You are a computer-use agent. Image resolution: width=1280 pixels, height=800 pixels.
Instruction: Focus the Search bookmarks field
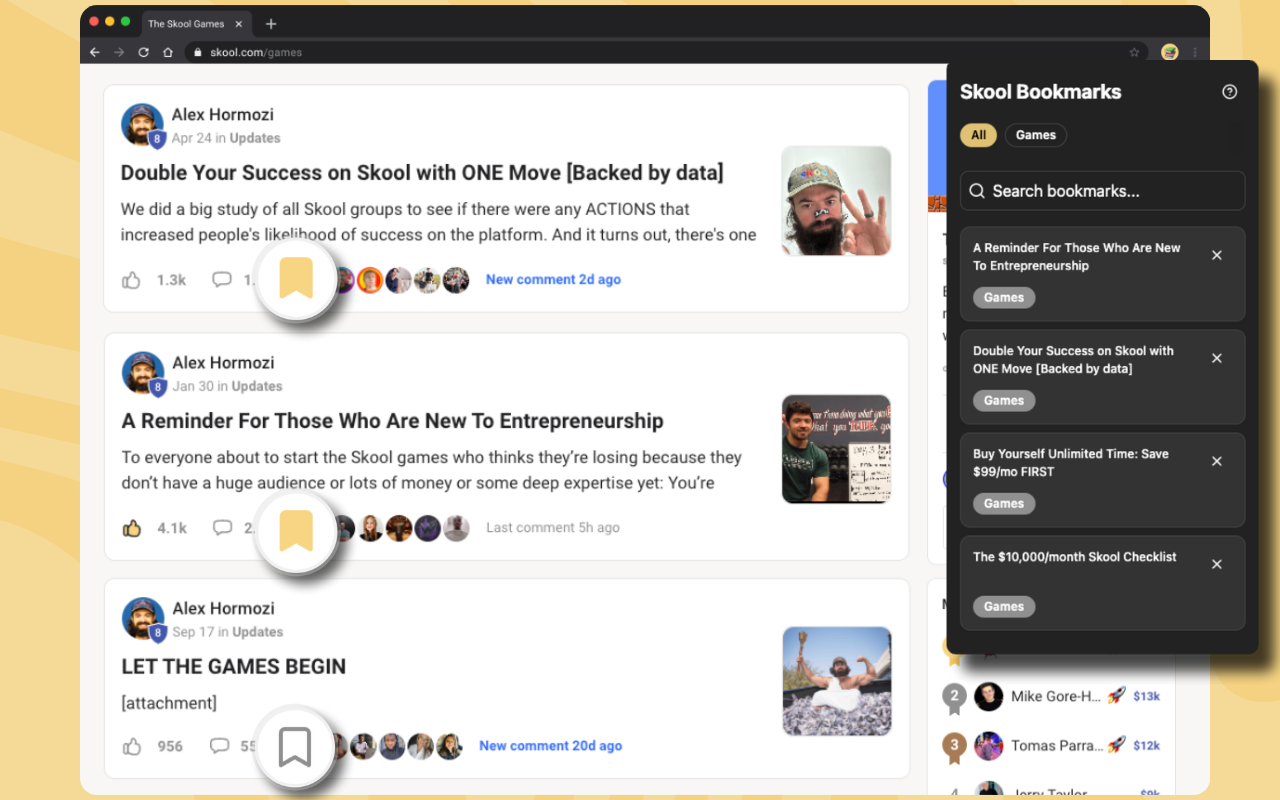coord(1103,191)
